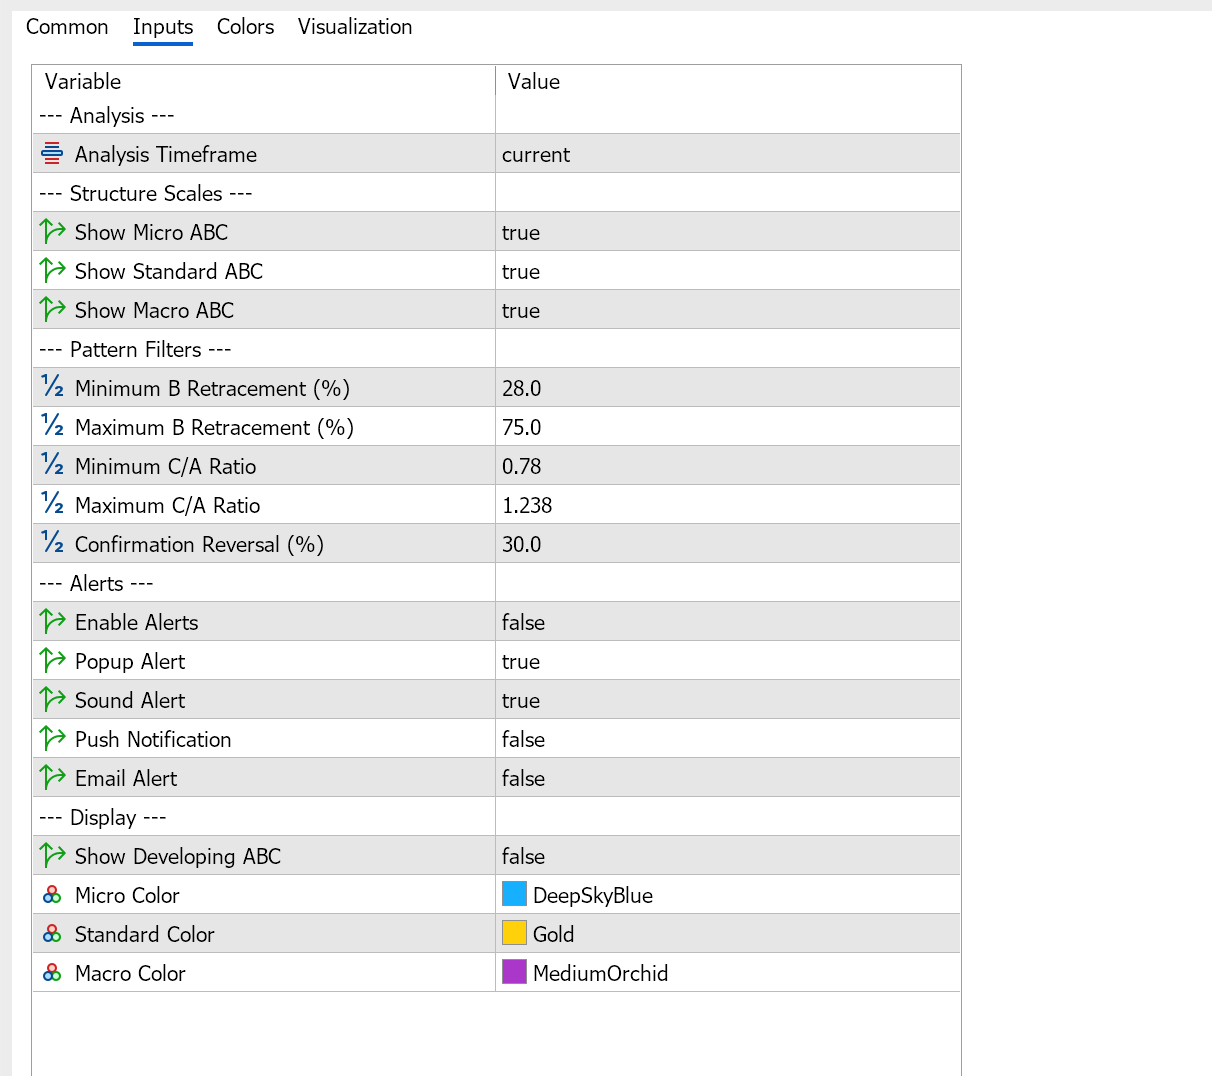Click the Confirmation Reversal fraction icon
The image size is (1212, 1076).
(x=52, y=544)
